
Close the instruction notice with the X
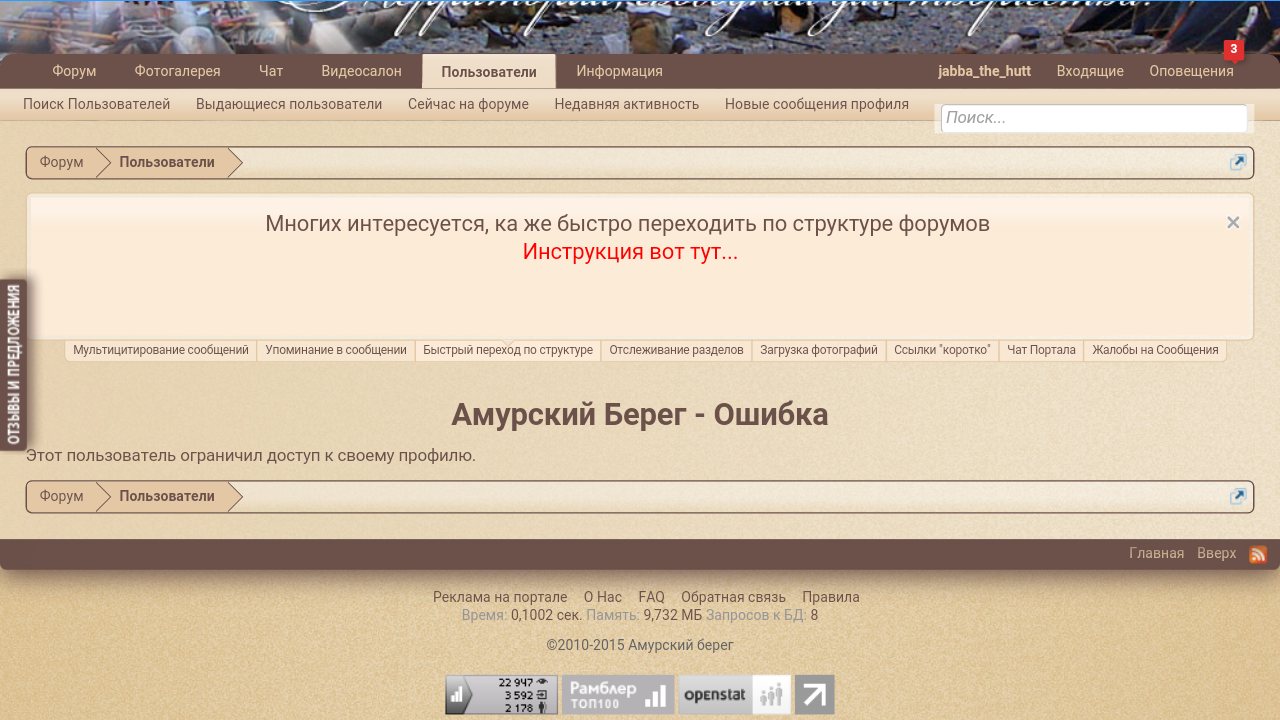[x=1233, y=223]
